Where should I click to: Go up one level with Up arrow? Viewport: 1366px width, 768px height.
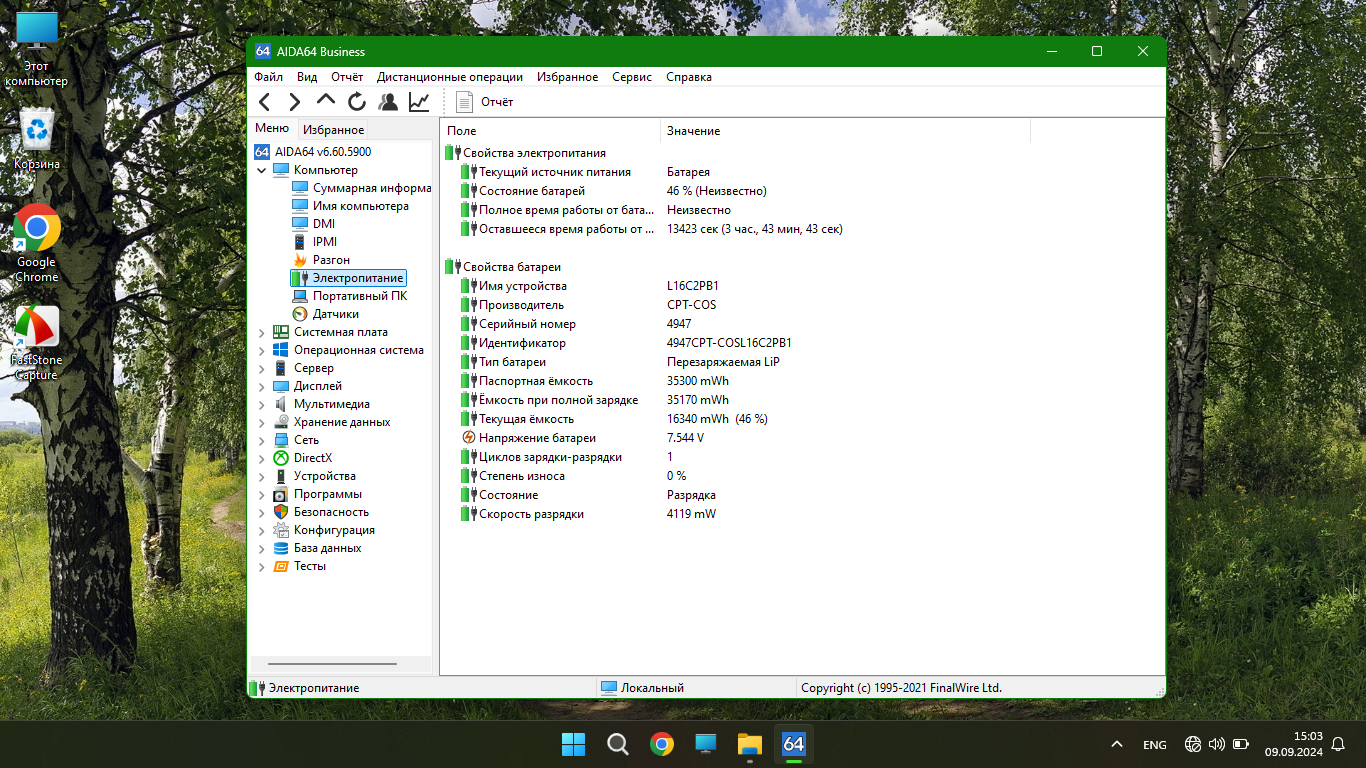coord(326,101)
